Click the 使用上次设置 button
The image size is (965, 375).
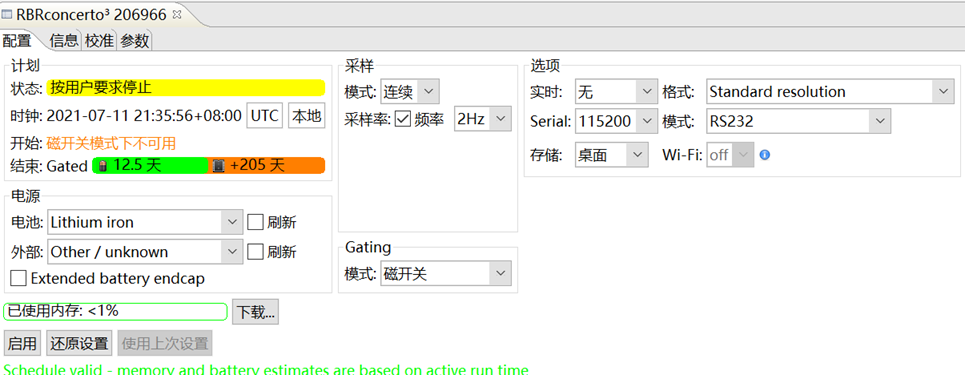[x=165, y=343]
